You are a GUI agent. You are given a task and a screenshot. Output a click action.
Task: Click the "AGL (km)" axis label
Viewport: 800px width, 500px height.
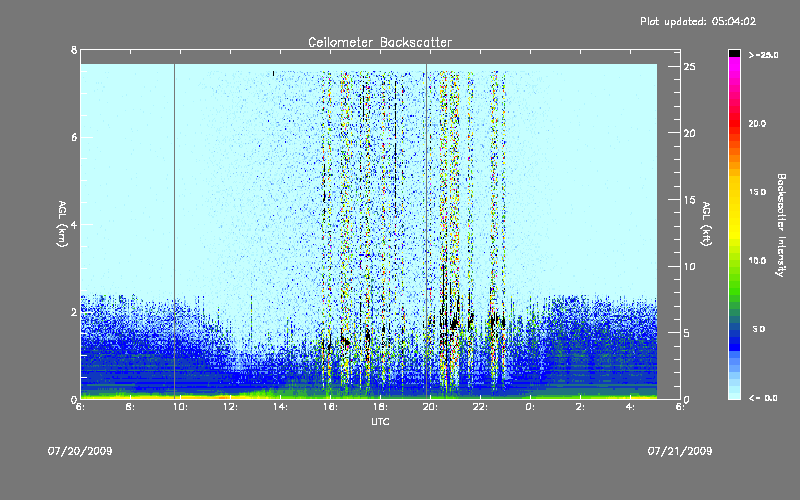click(62, 224)
